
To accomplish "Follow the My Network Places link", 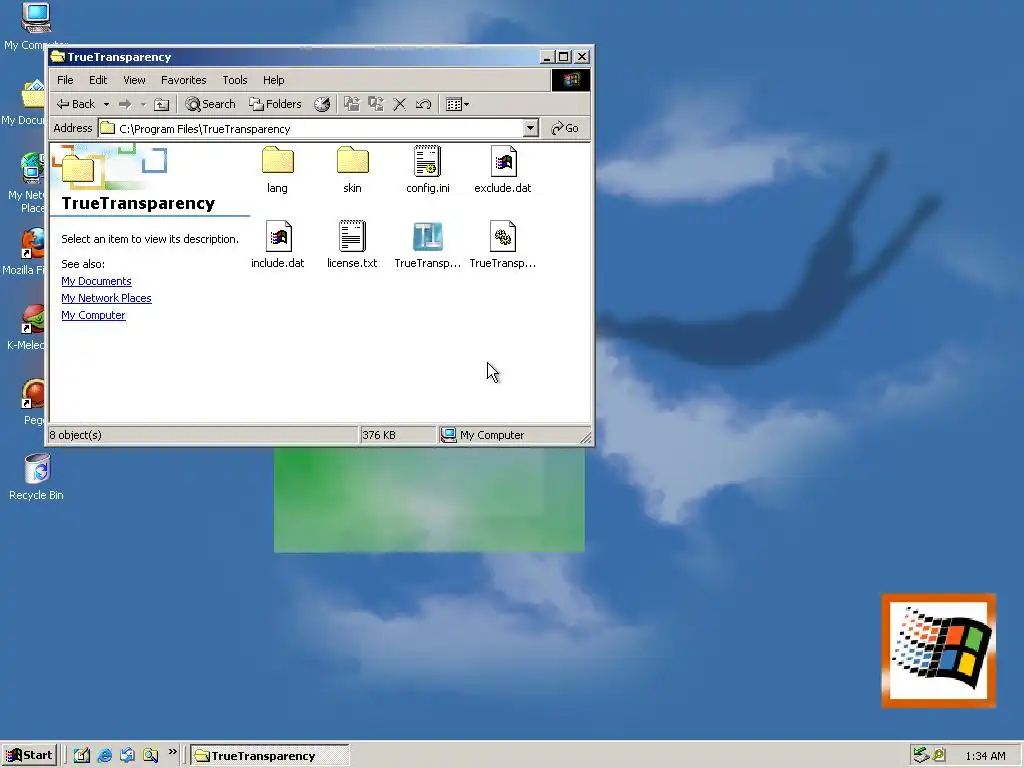I will (x=106, y=298).
